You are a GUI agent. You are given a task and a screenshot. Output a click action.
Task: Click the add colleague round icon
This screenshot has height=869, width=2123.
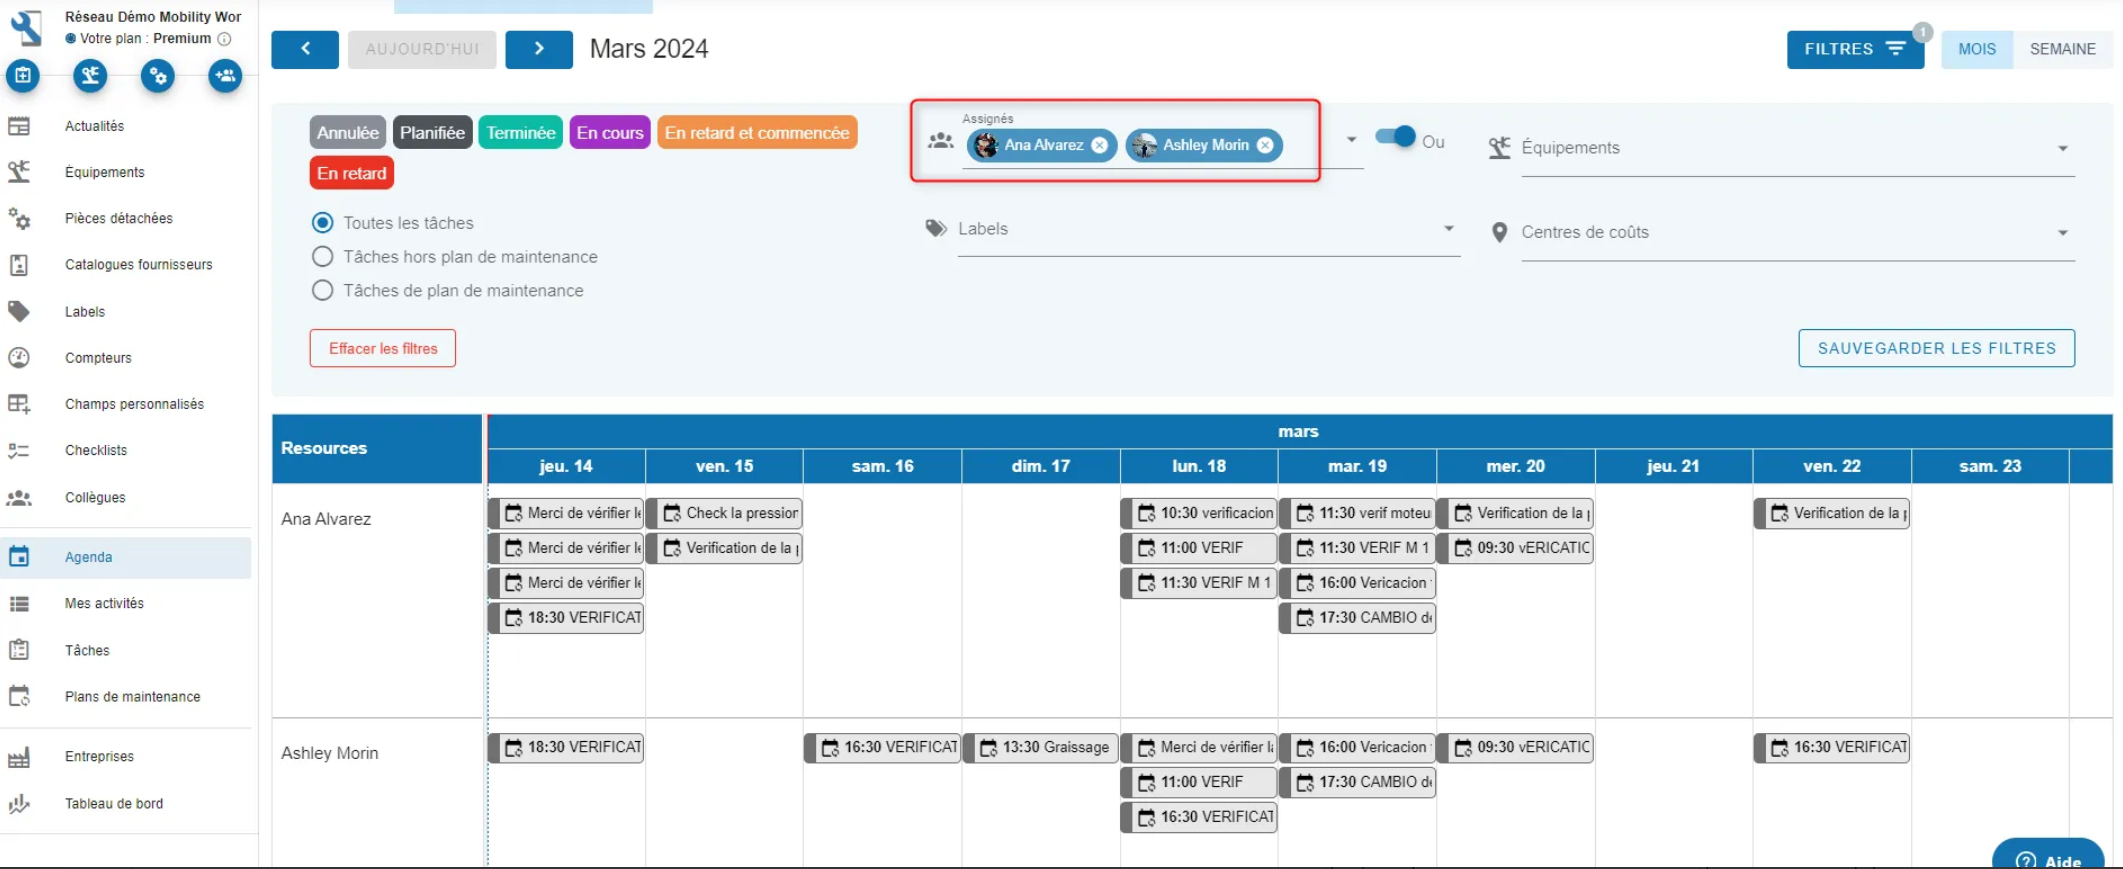pos(225,75)
